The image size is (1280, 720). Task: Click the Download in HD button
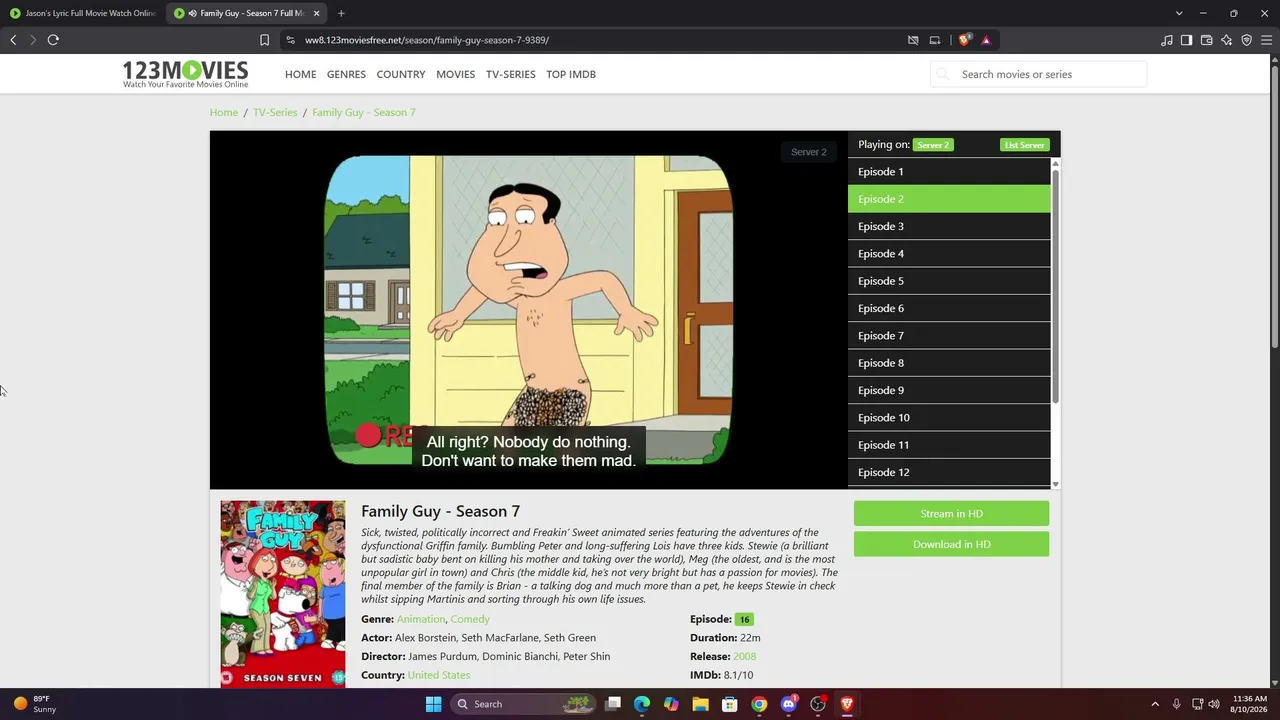click(951, 544)
